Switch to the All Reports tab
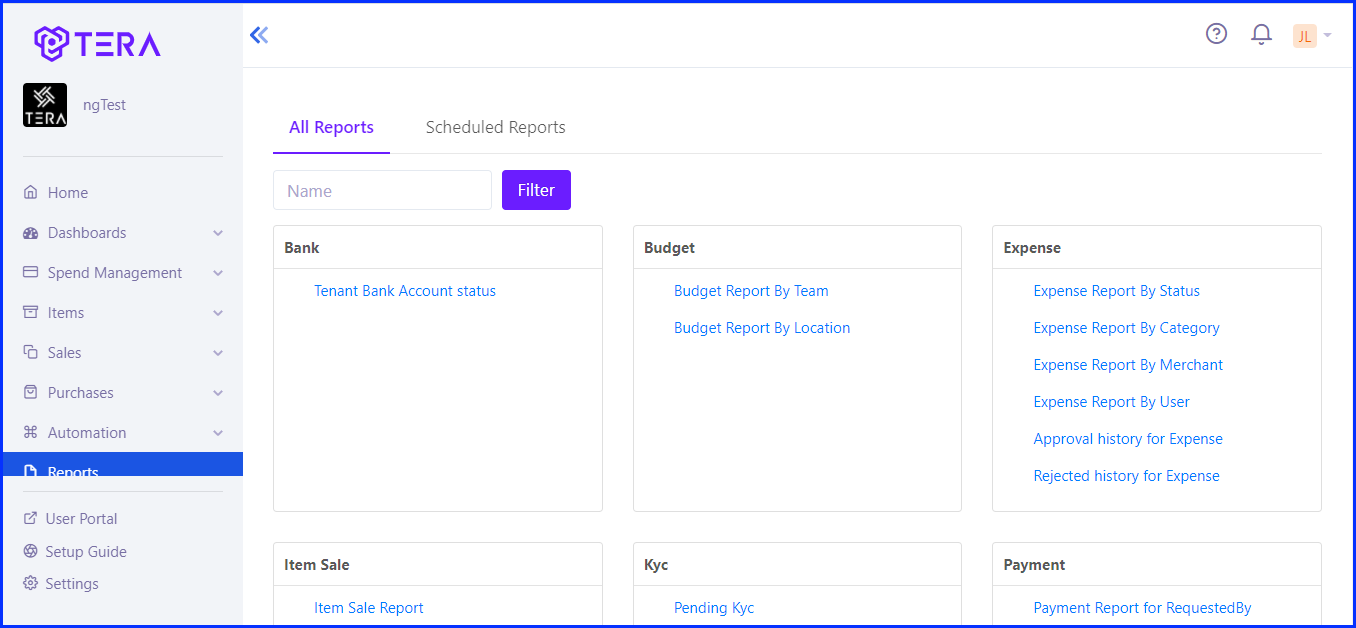The width and height of the screenshot is (1356, 628). point(331,127)
